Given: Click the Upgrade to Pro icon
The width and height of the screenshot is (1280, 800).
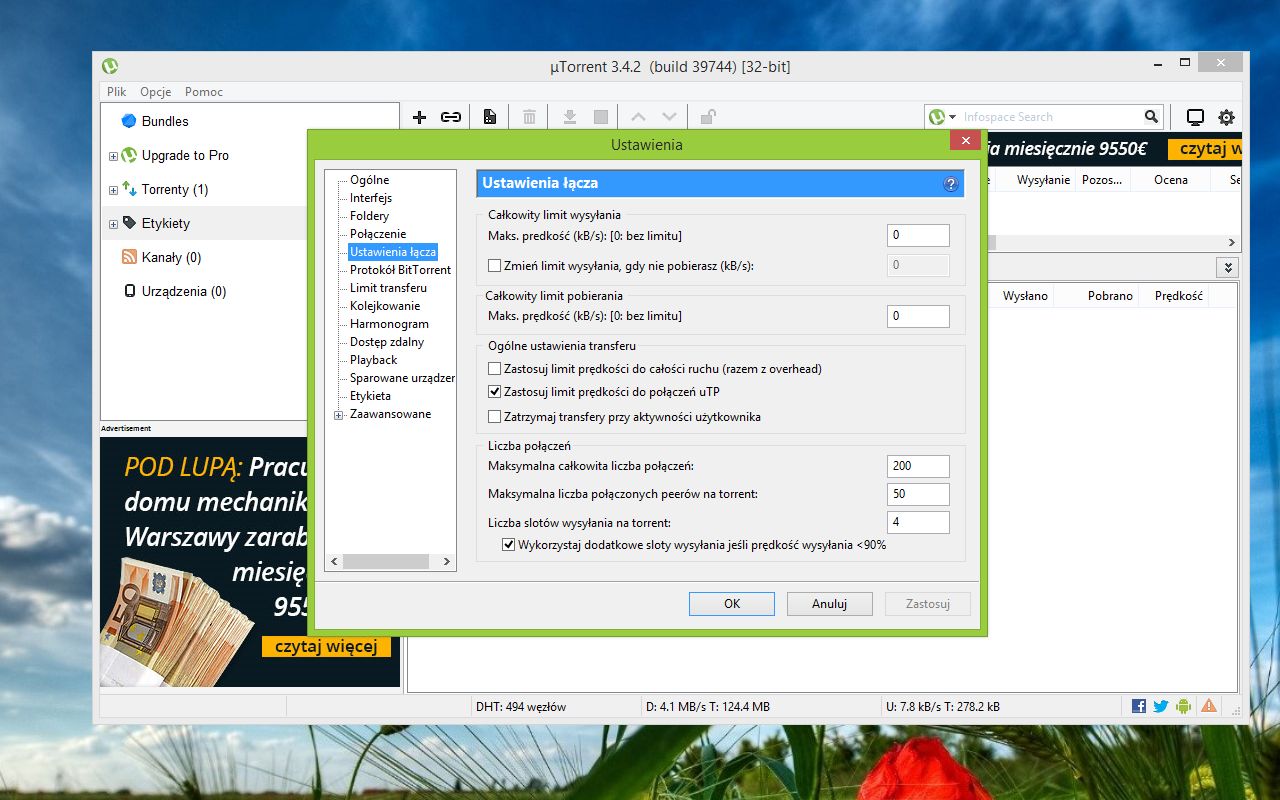Looking at the screenshot, I should coord(129,155).
